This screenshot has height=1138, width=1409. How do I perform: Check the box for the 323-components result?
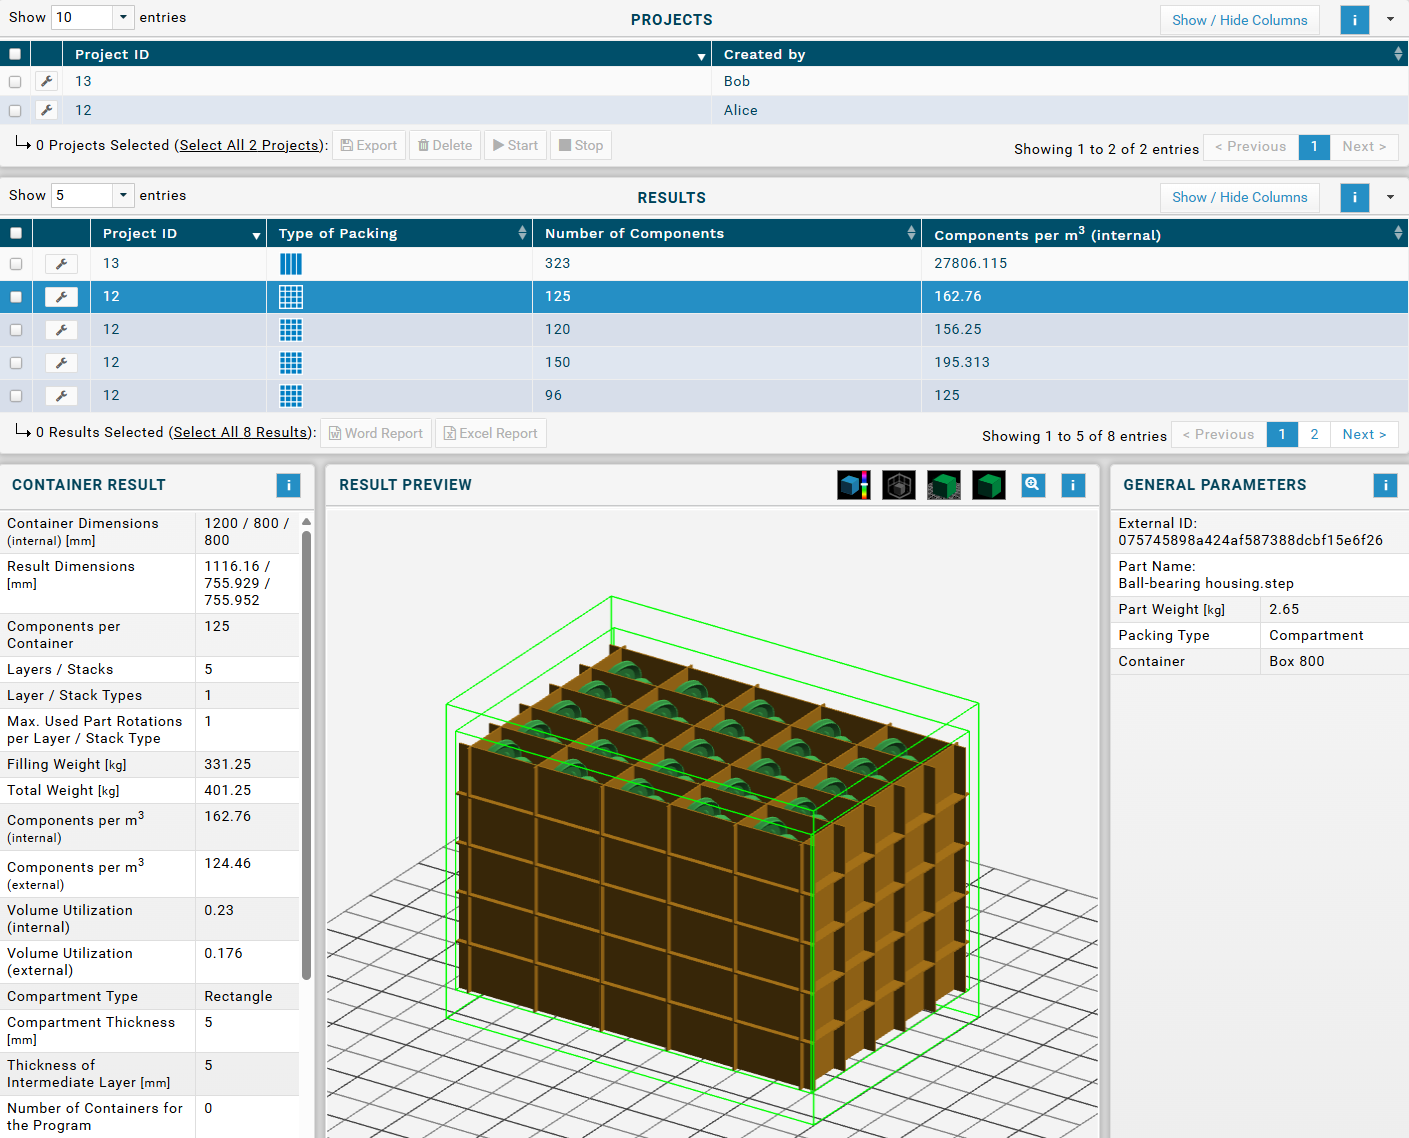(16, 264)
